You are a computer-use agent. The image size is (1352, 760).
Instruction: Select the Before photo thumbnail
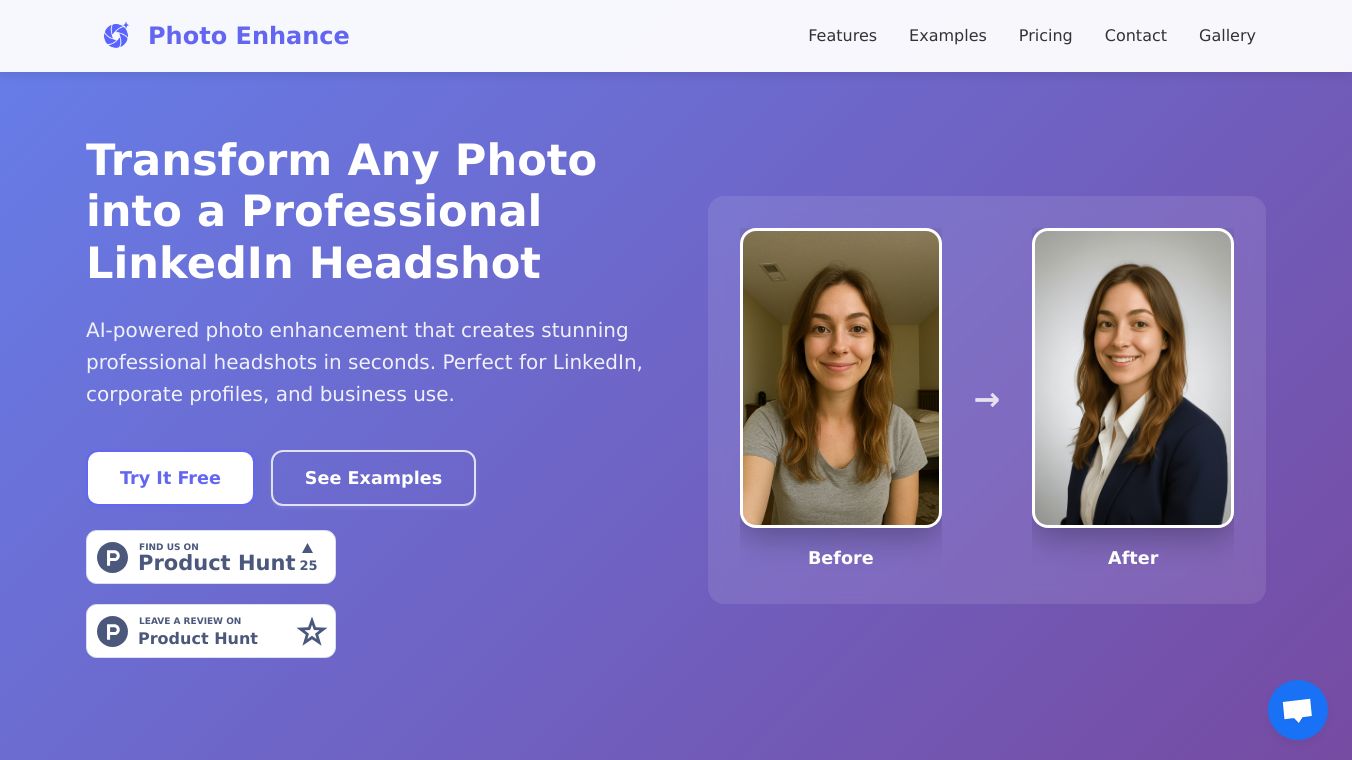(x=841, y=378)
